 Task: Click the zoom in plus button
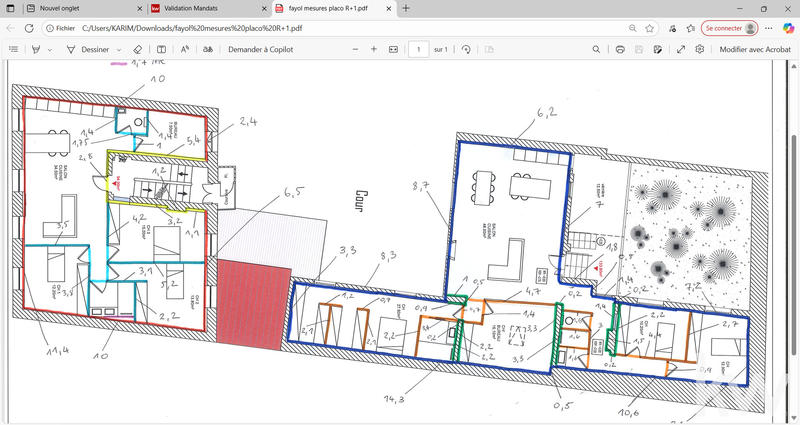pyautogui.click(x=374, y=49)
